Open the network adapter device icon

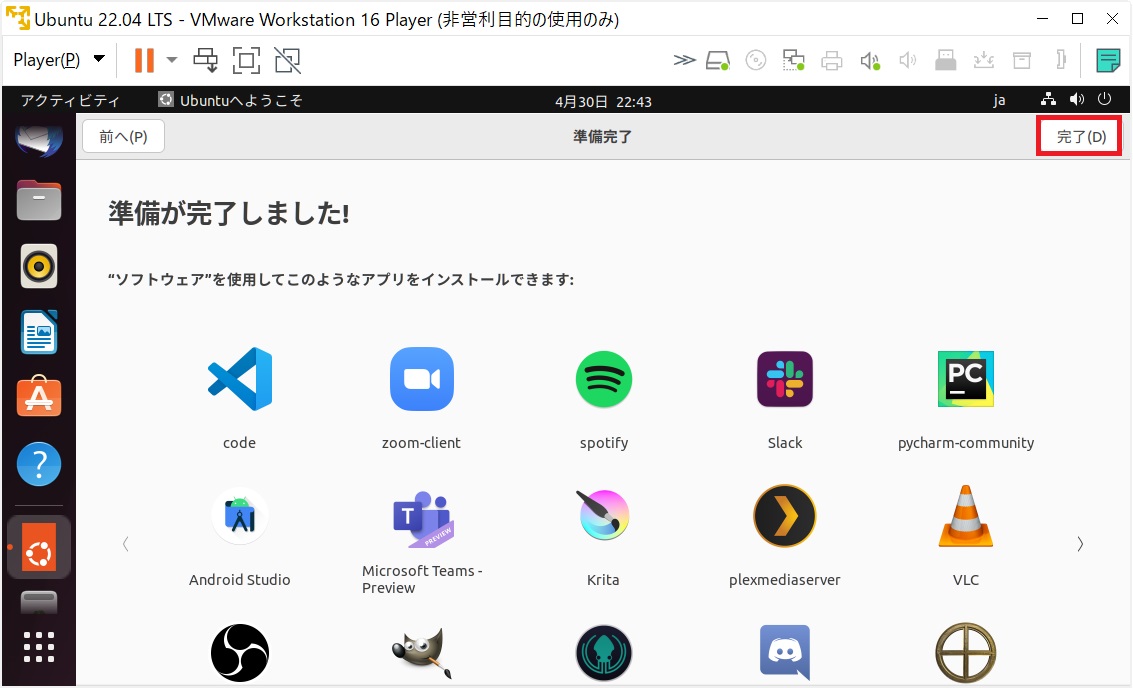793,60
